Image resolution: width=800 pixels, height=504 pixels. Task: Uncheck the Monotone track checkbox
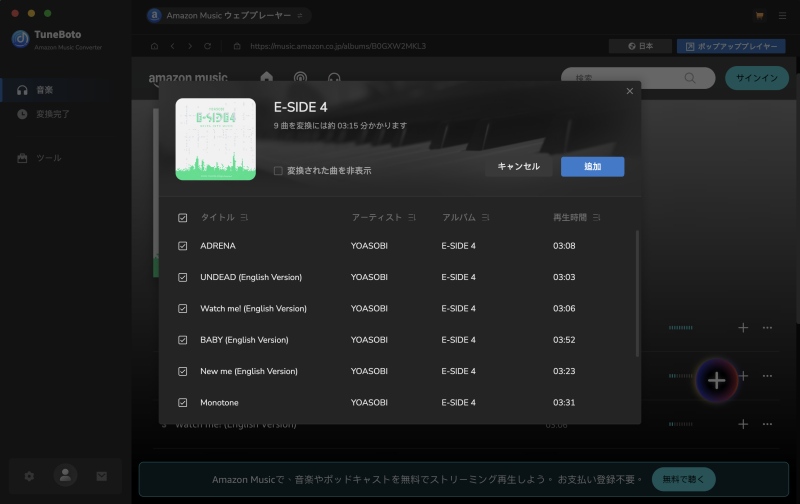click(183, 403)
